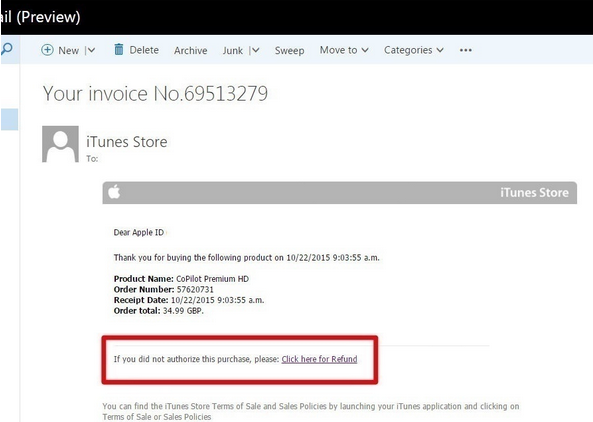The height and width of the screenshot is (422, 593).
Task: Mark the email as Junk
Action: [233, 50]
